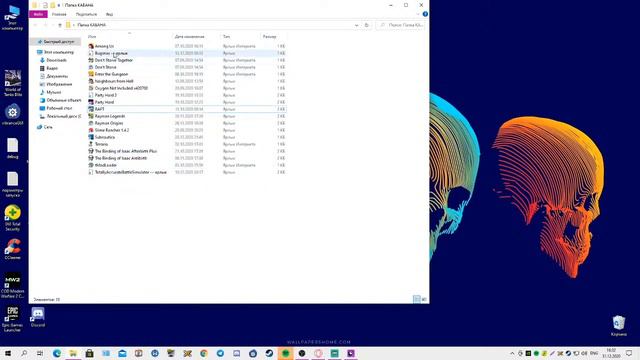Select the Enter the Gungeon shortcut
The image size is (640, 360).
click(111, 74)
